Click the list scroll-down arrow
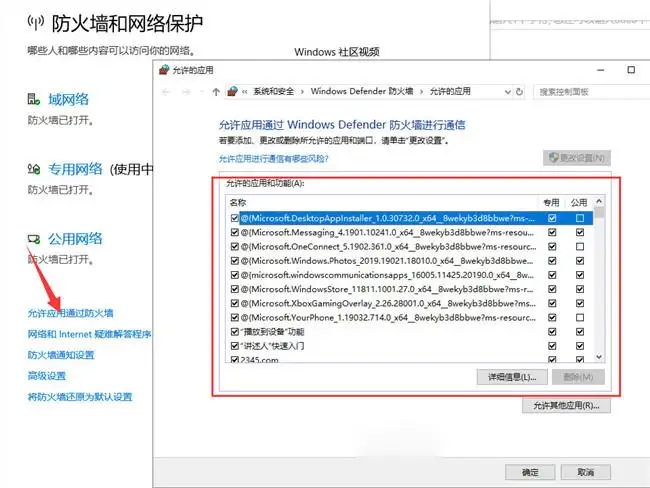650x488 pixels. (x=599, y=357)
